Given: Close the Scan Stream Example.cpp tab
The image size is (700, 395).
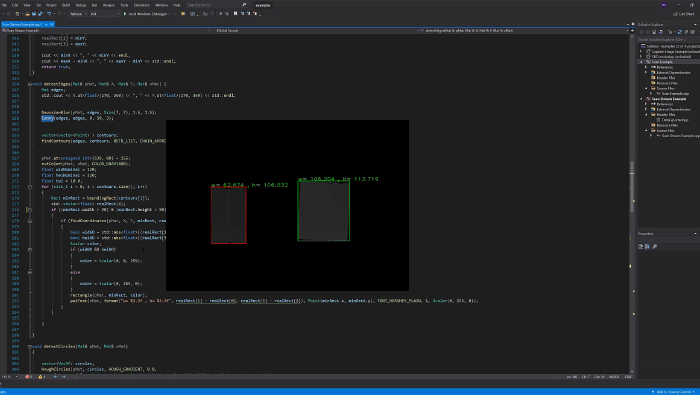Looking at the screenshot, I should (x=51, y=25).
